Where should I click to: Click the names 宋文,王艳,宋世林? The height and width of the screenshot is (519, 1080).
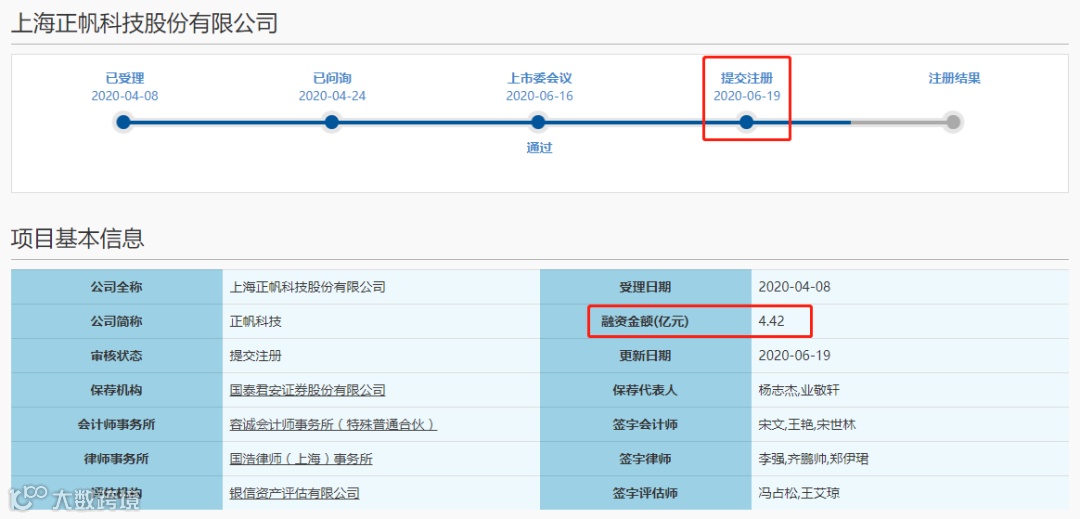pyautogui.click(x=807, y=425)
